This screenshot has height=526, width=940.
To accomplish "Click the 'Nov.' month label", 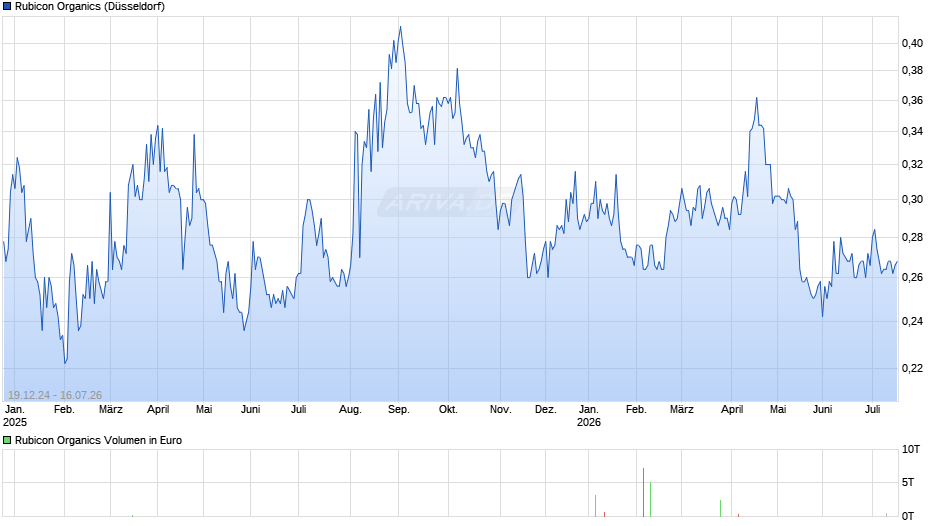I will coord(501,410).
